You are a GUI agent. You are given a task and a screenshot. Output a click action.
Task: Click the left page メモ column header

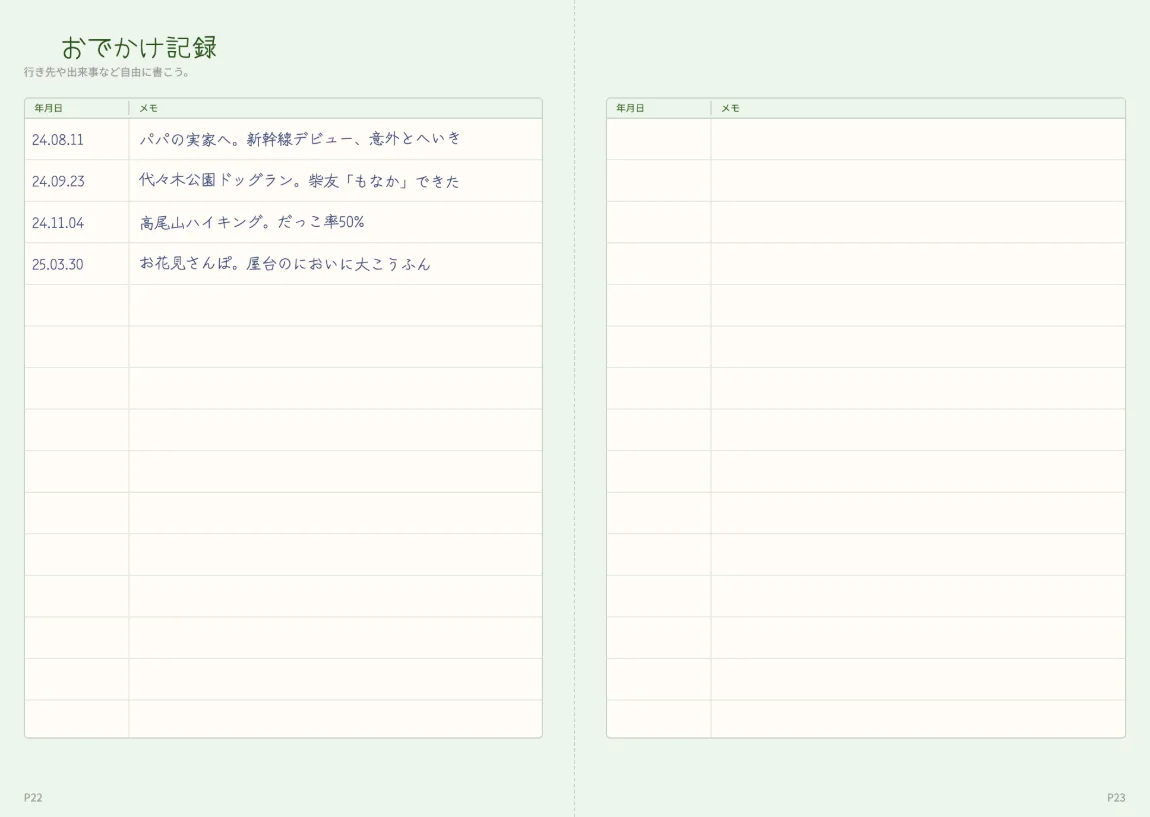pos(148,108)
